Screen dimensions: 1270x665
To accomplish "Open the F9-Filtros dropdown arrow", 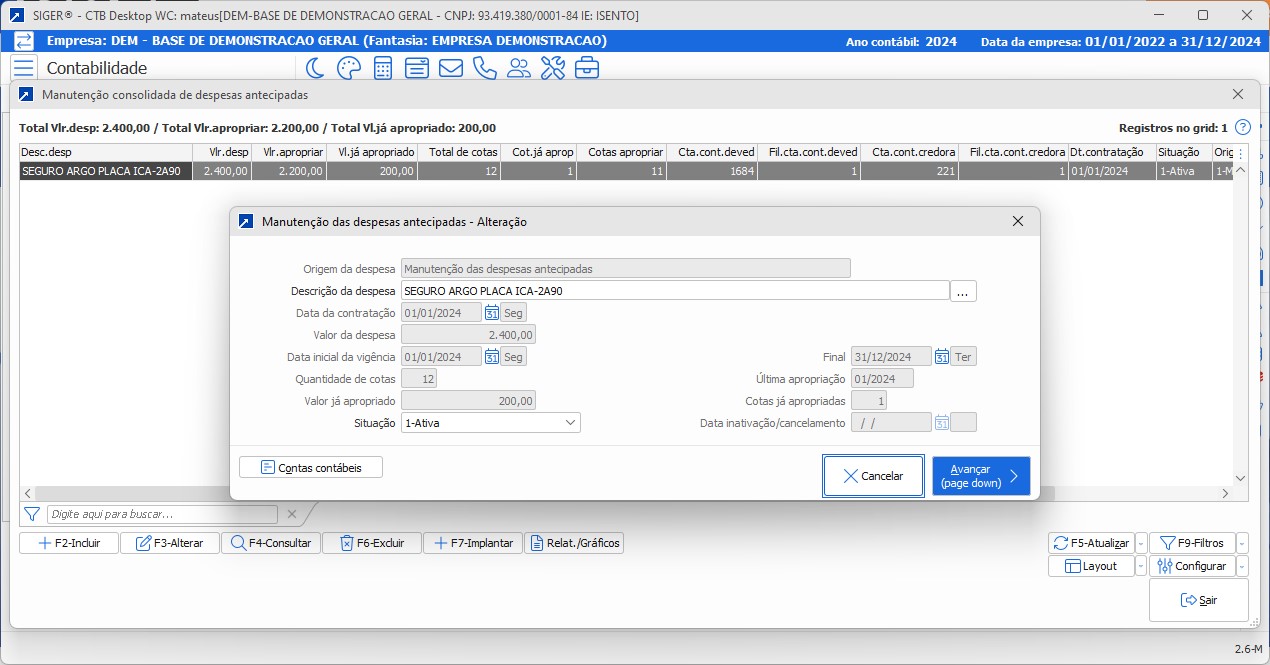I will (1242, 543).
